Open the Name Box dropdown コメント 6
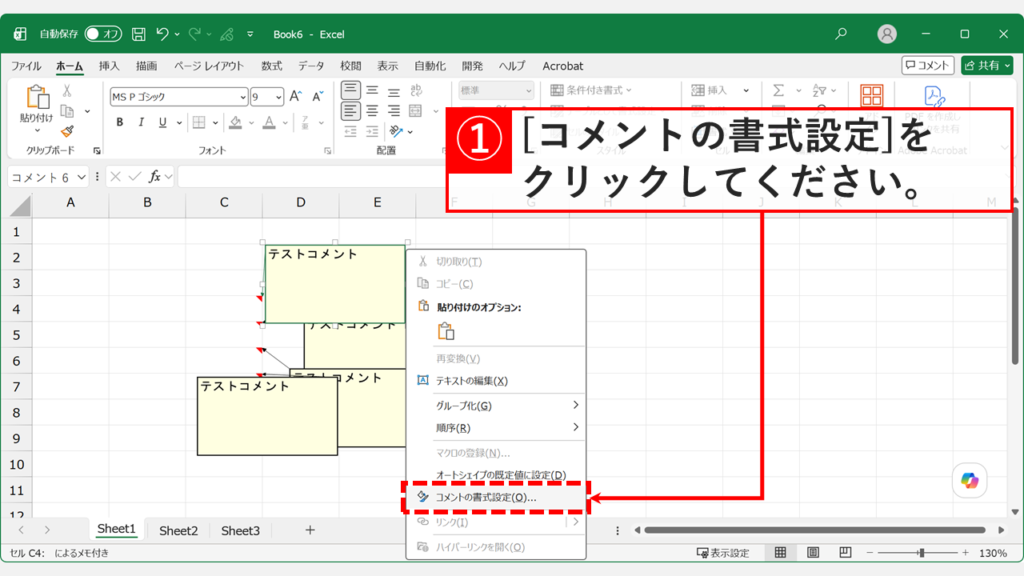The width and height of the screenshot is (1024, 576). (81, 177)
